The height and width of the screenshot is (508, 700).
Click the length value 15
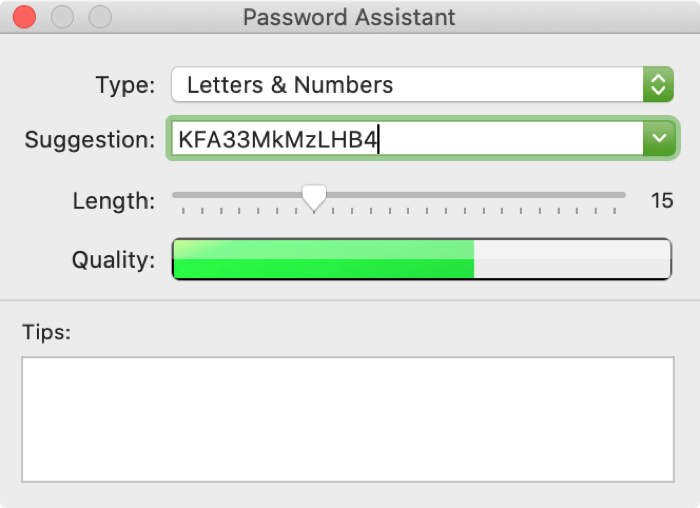click(x=661, y=201)
